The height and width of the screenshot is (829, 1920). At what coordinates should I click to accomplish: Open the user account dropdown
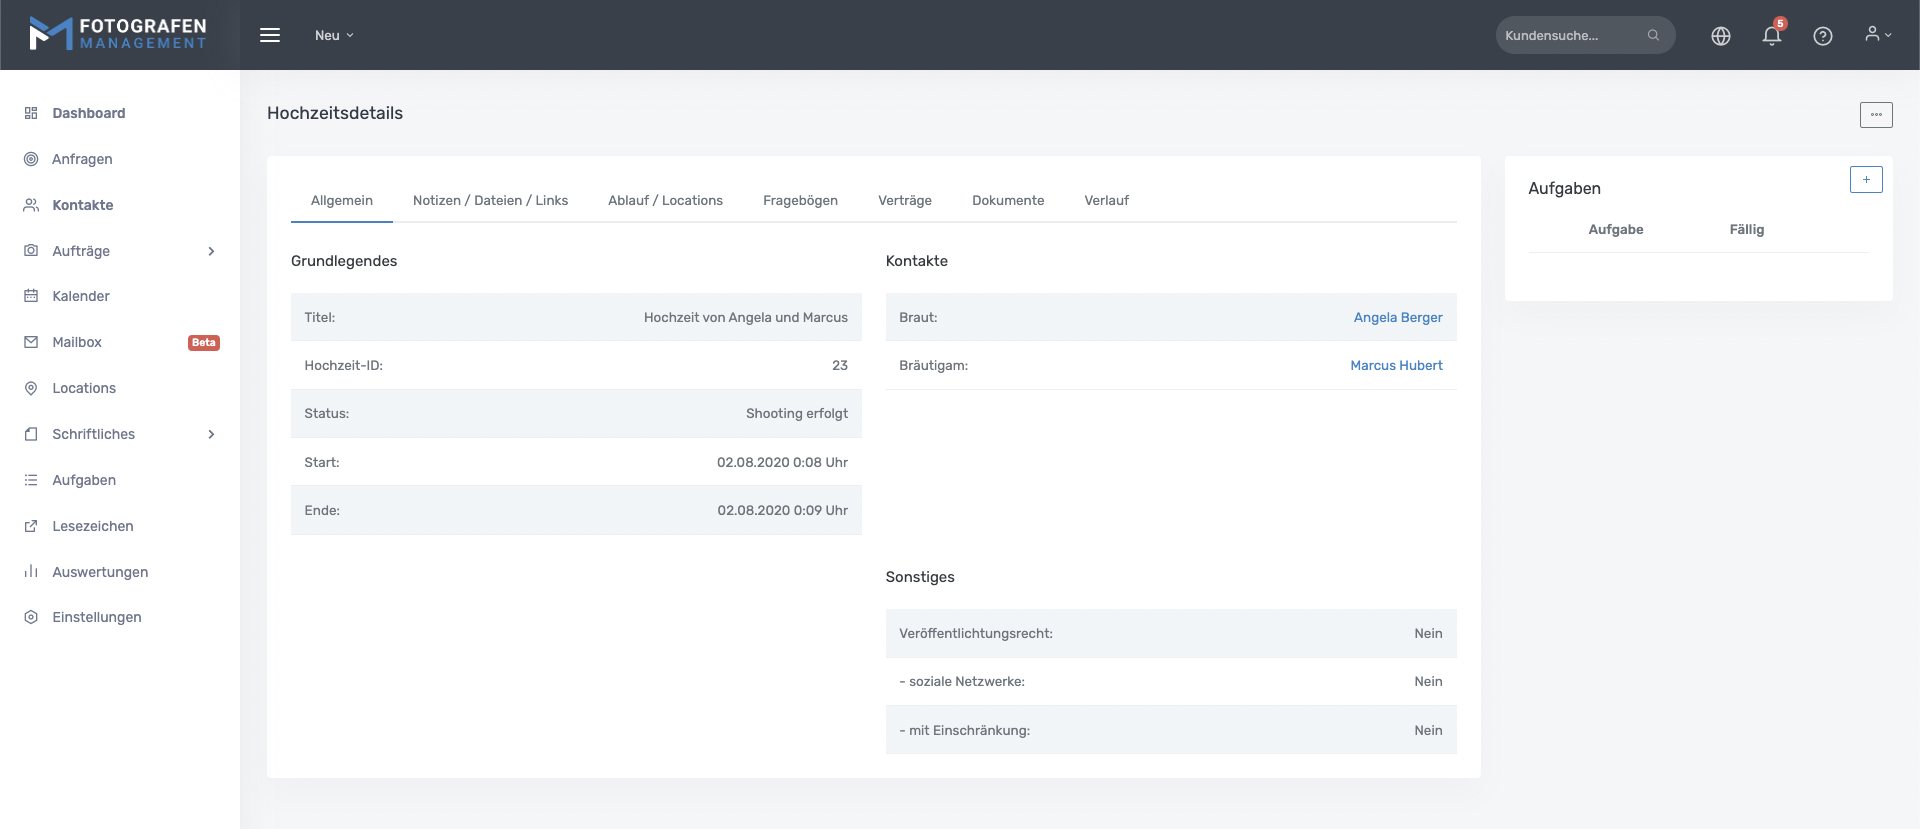[1878, 35]
